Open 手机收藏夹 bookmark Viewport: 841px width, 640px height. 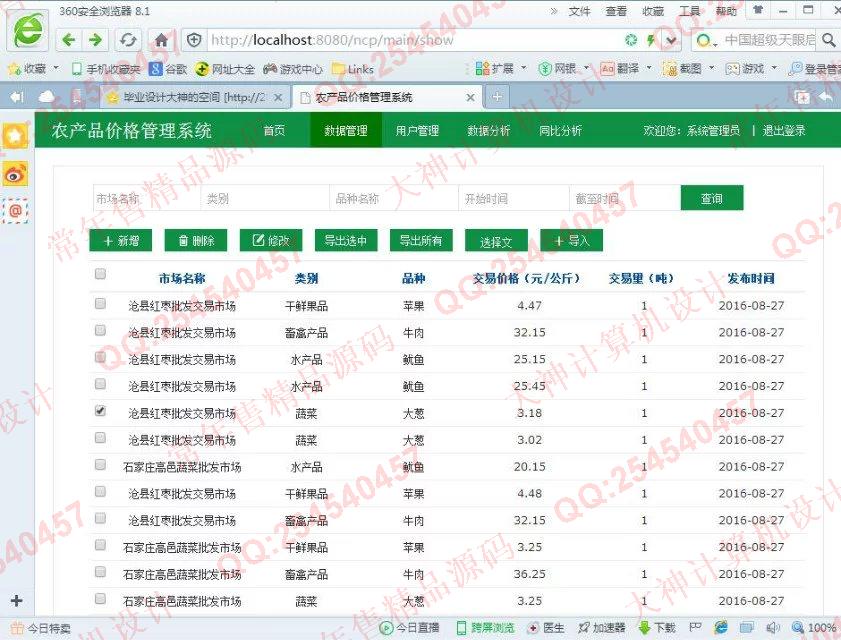(106, 69)
